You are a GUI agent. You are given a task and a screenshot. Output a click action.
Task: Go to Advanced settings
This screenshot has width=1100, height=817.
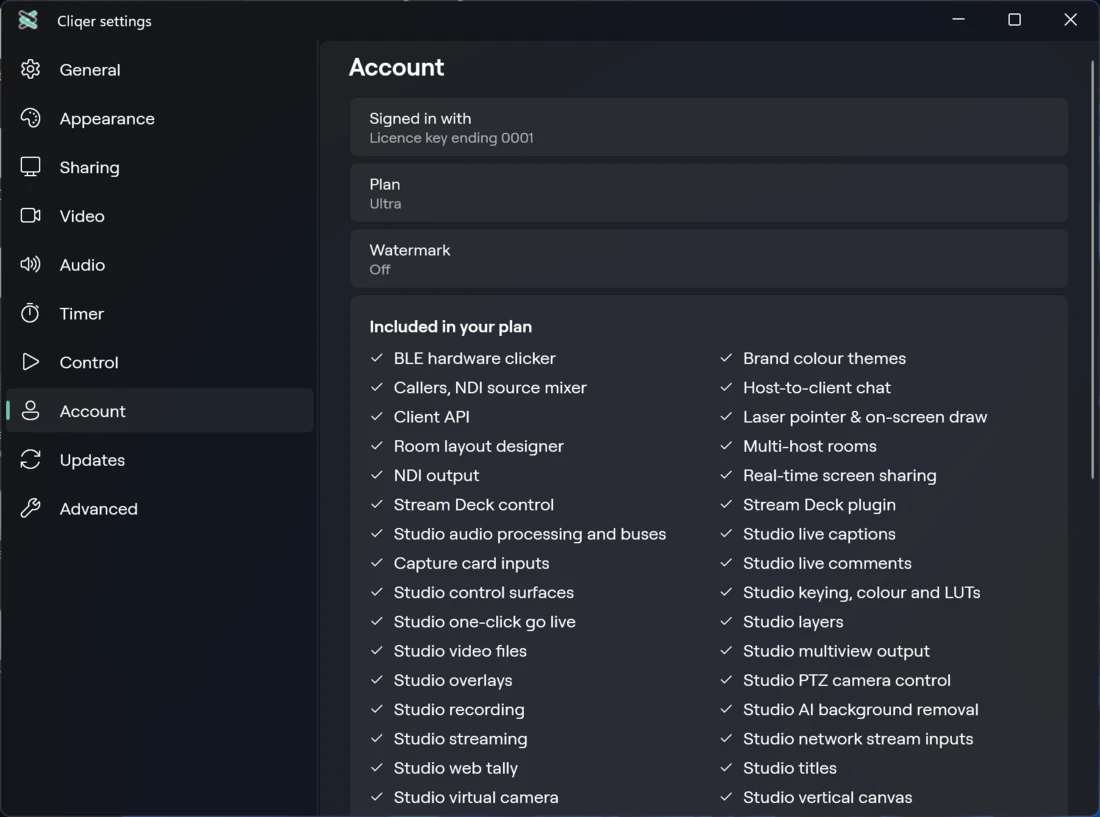159,508
